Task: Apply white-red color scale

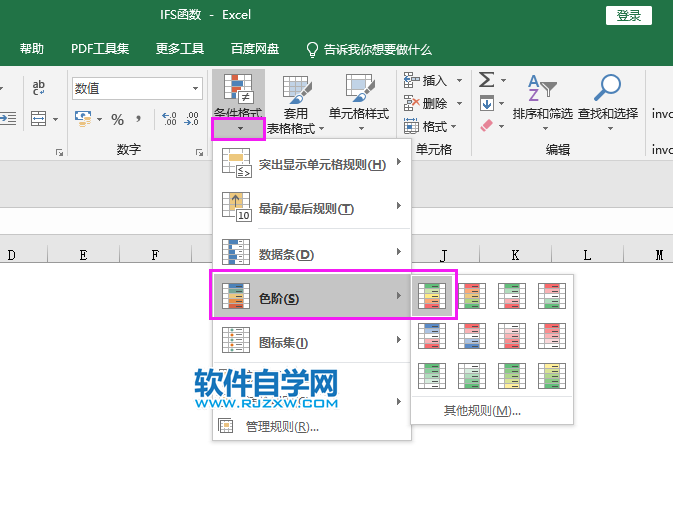Action: click(x=512, y=336)
